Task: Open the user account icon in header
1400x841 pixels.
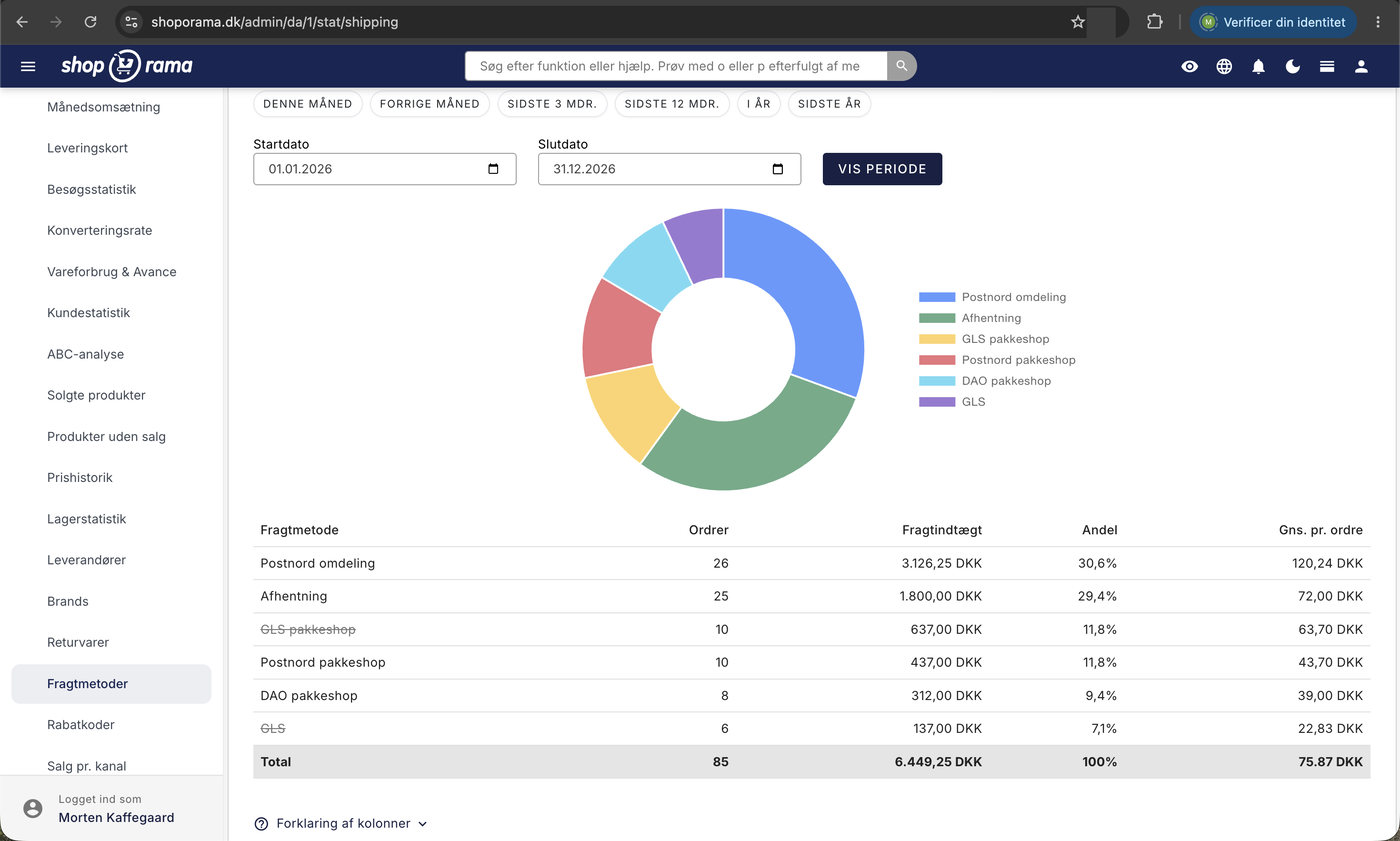Action: [x=1361, y=66]
